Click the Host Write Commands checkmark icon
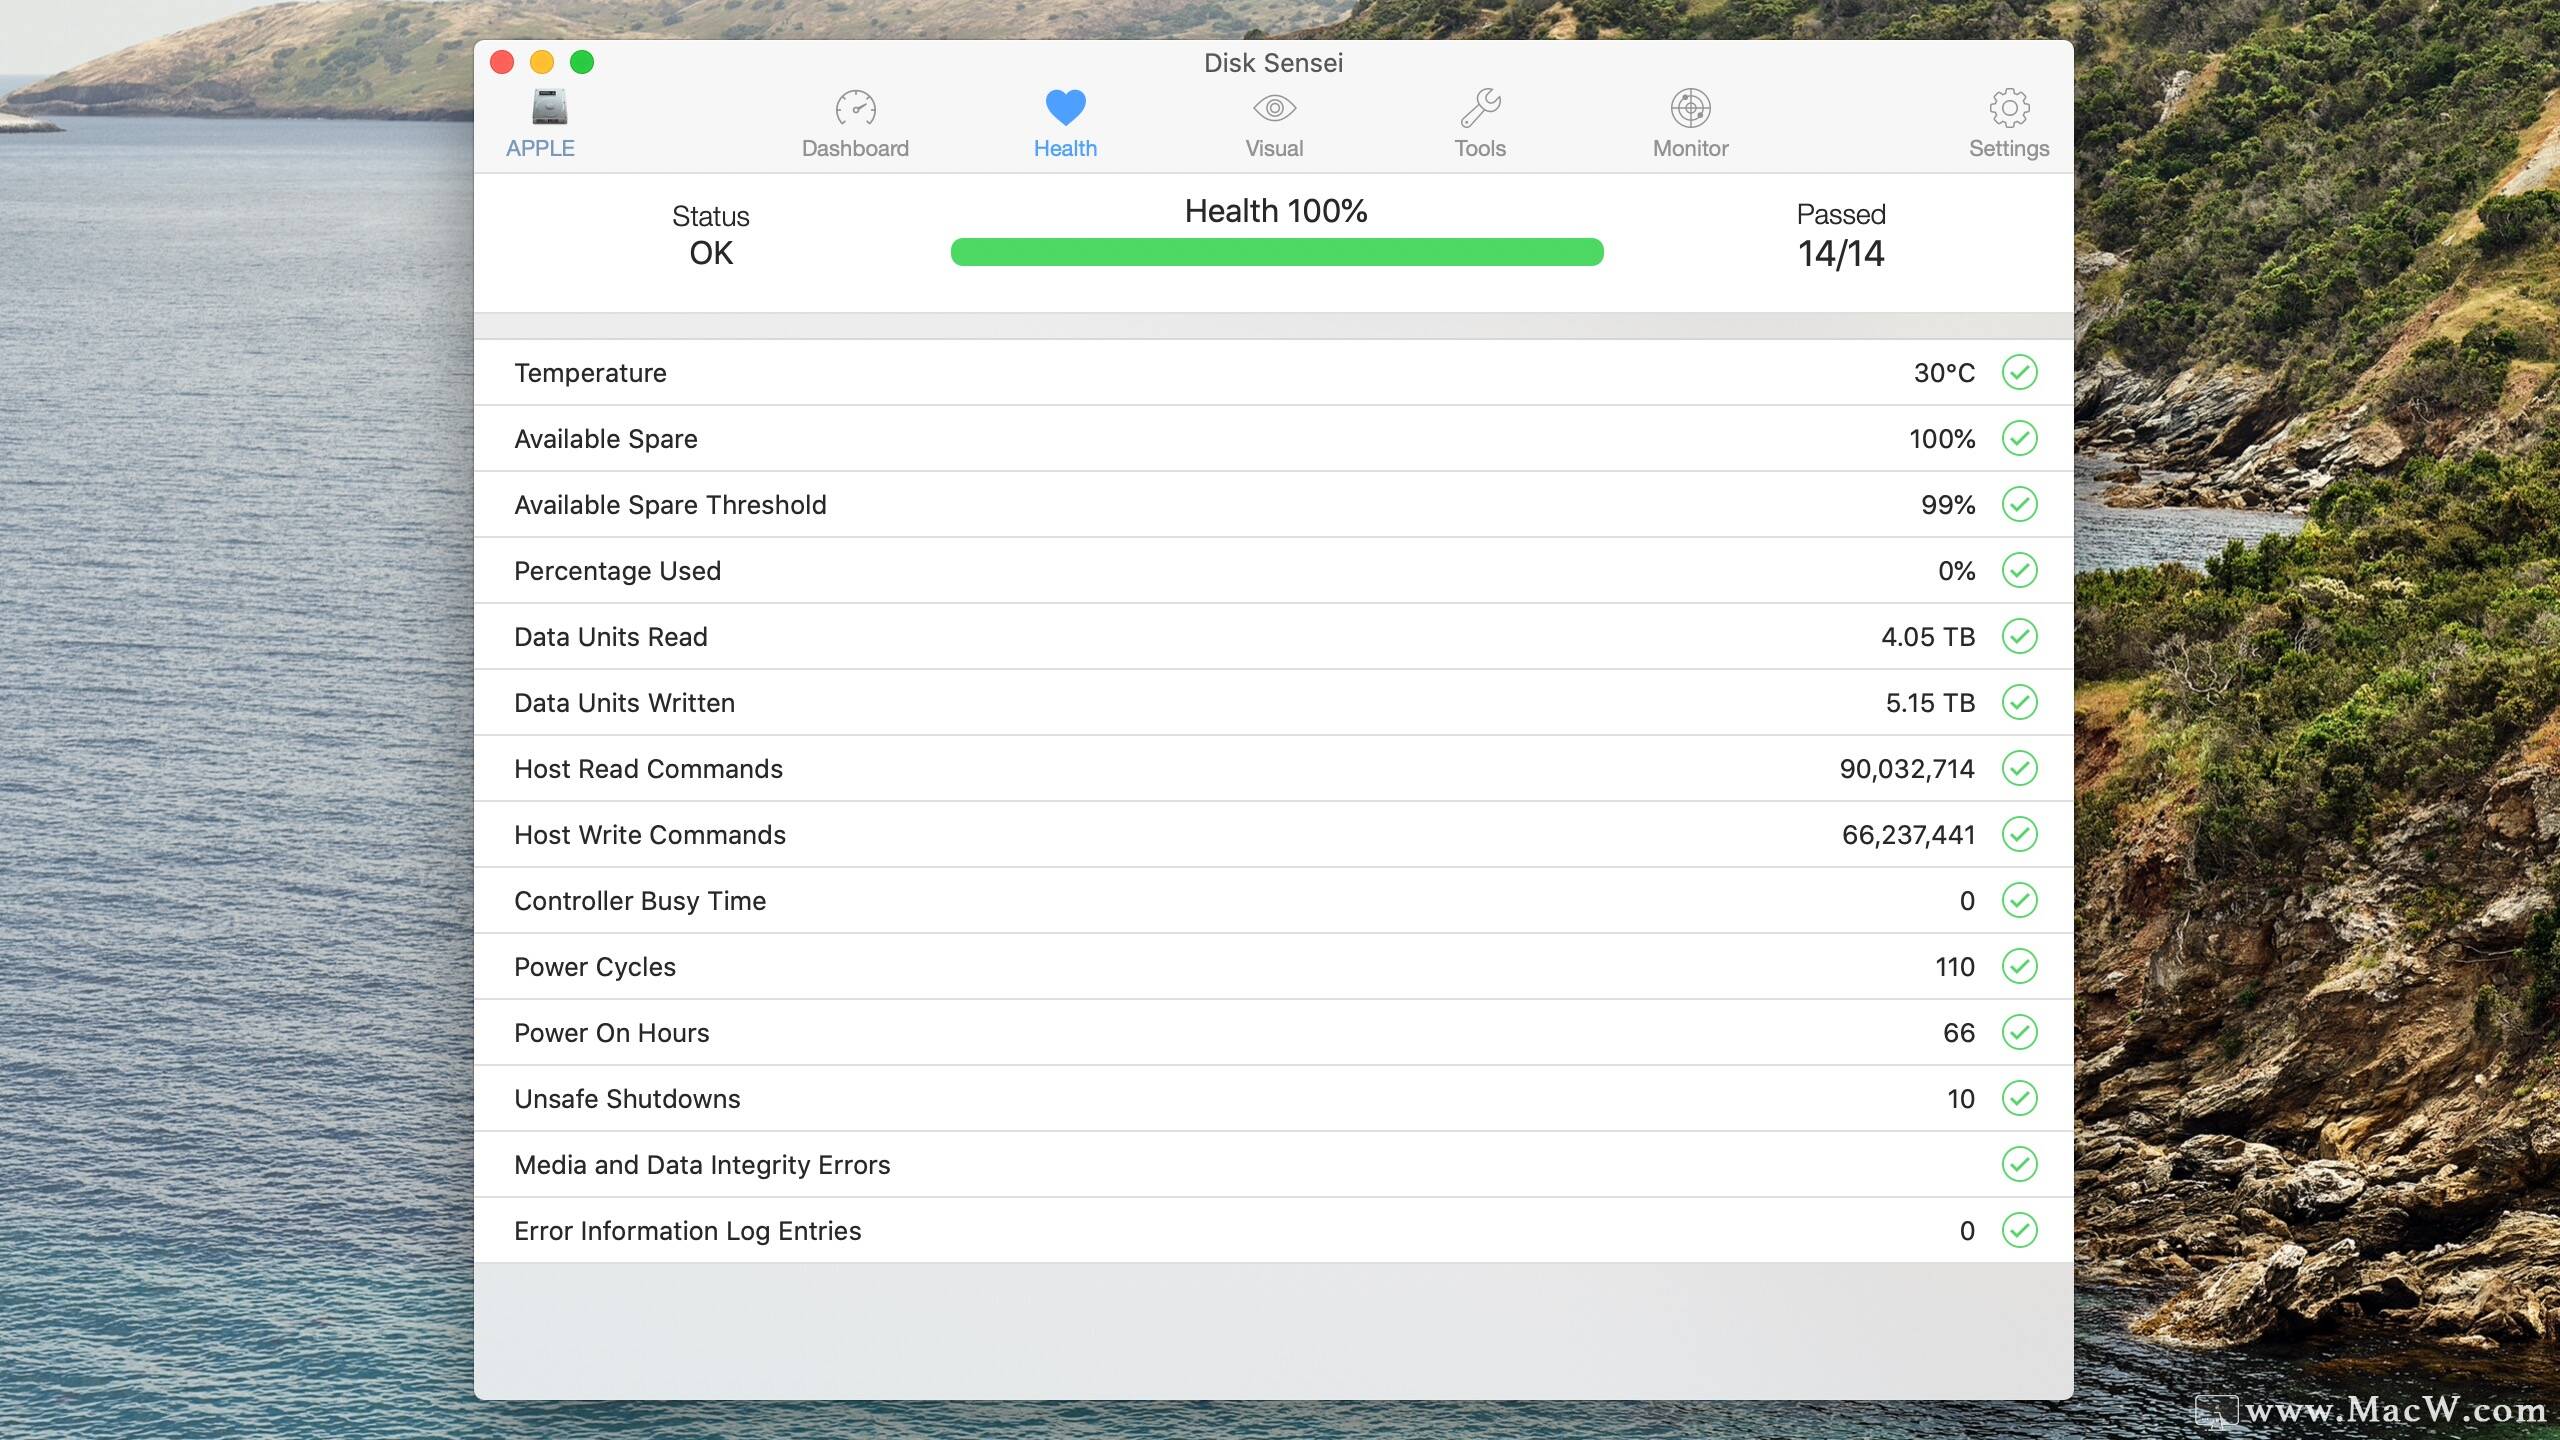 tap(2019, 834)
